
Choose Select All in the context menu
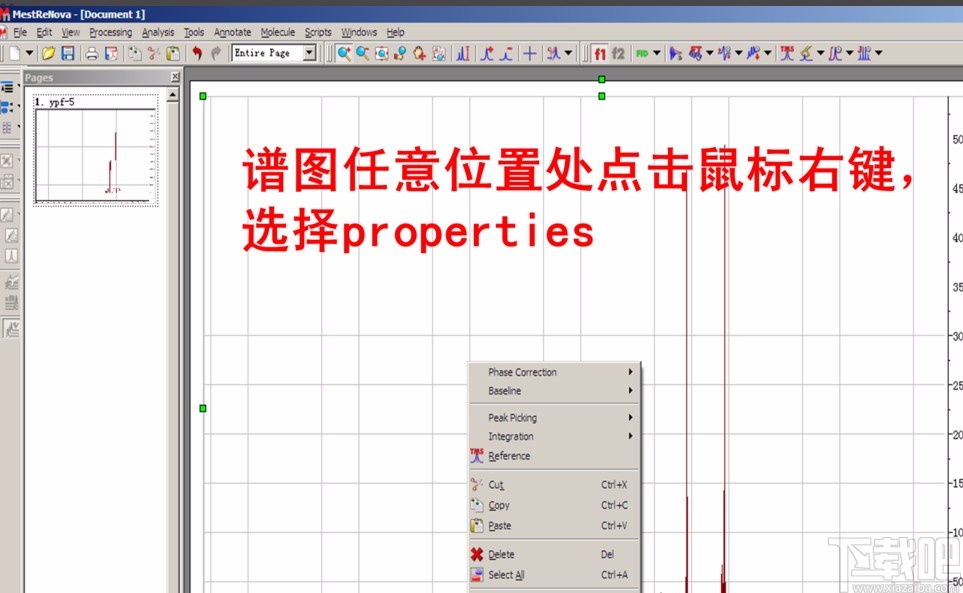tap(555, 575)
